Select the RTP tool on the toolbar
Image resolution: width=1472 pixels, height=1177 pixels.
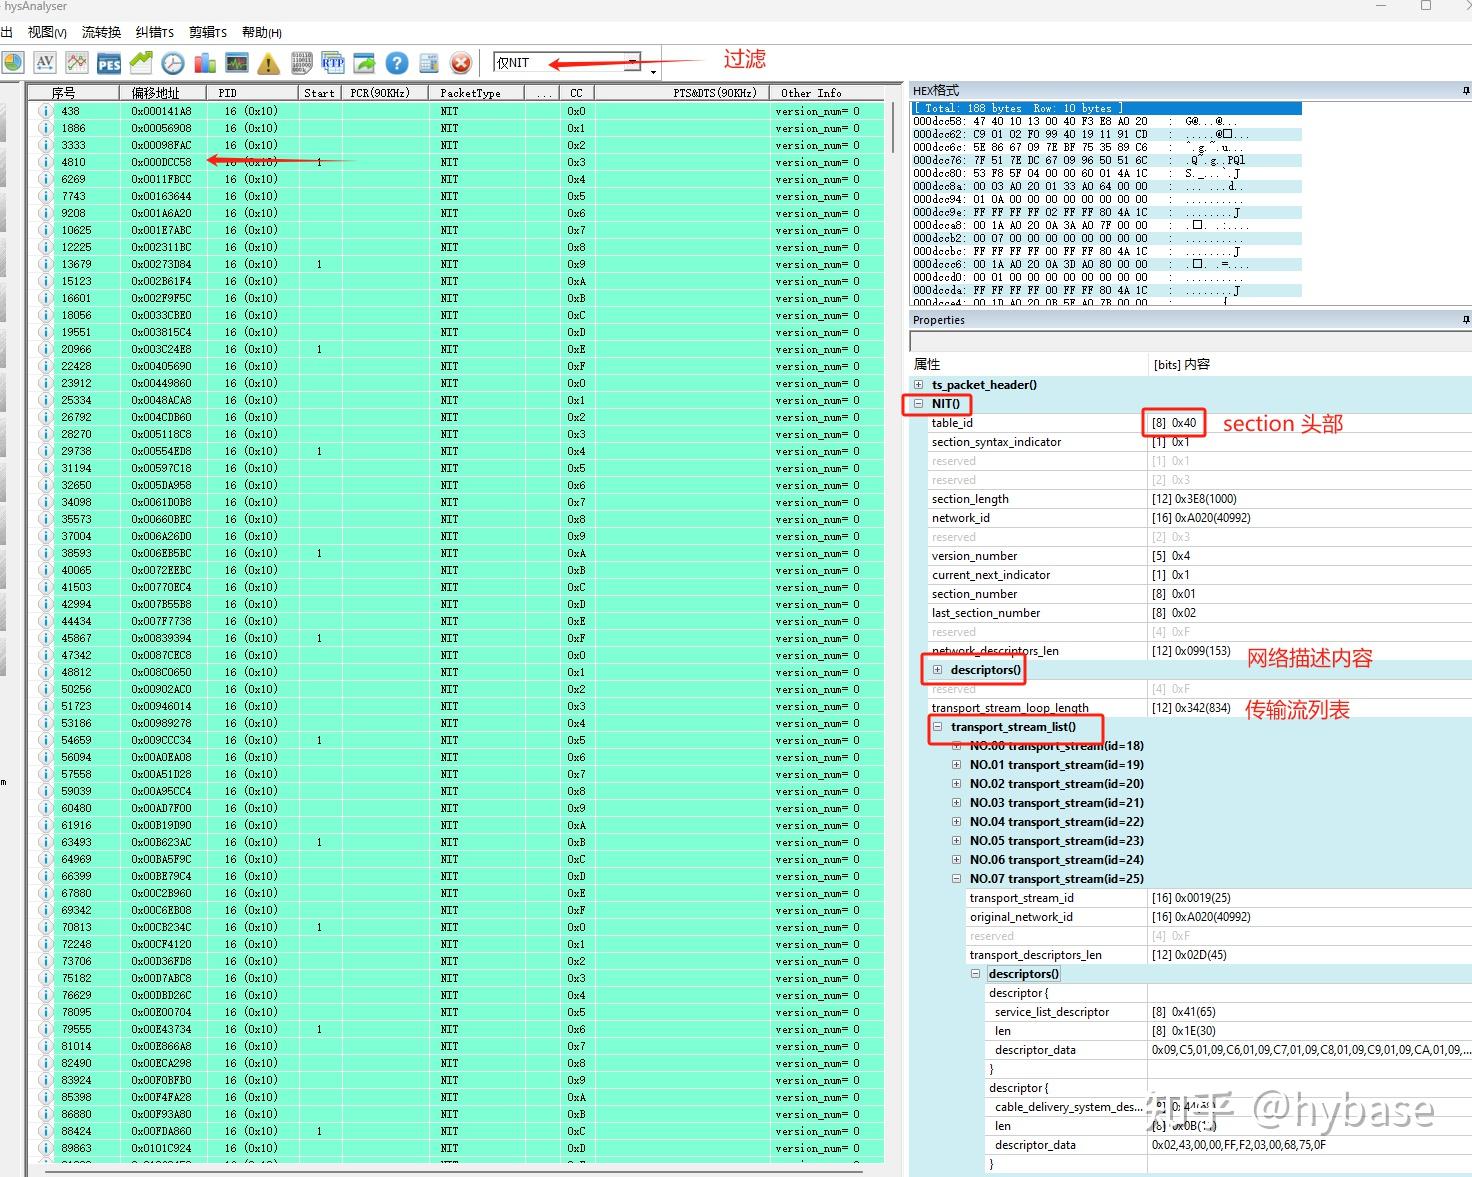332,63
